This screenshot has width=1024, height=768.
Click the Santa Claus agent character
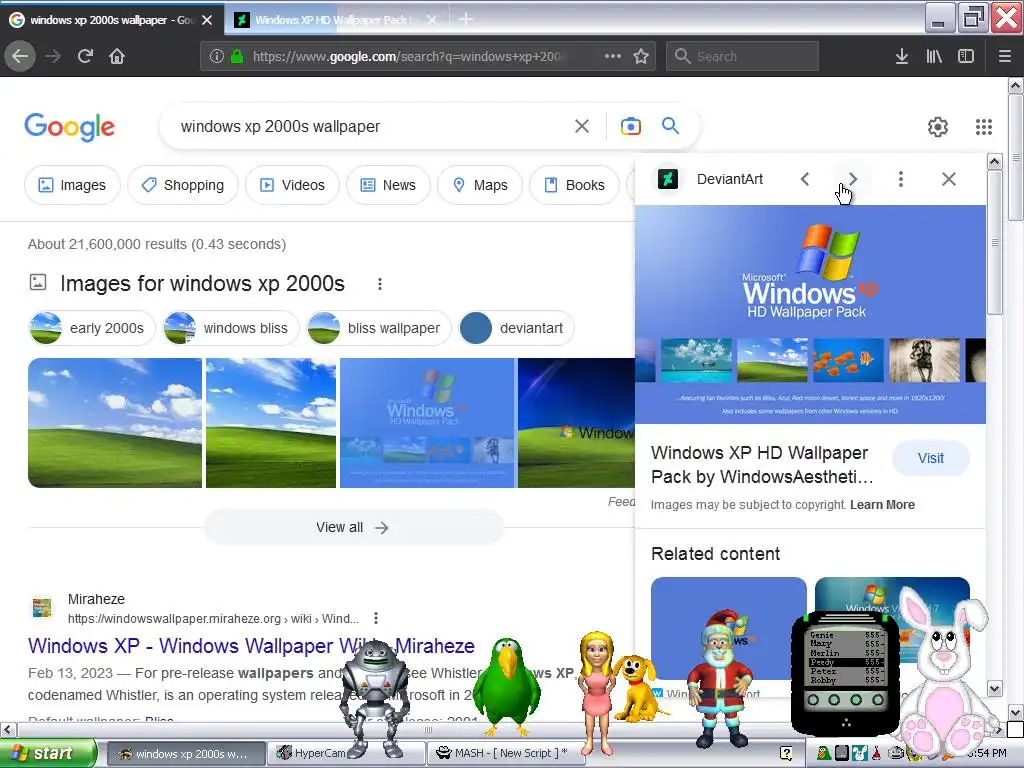720,679
